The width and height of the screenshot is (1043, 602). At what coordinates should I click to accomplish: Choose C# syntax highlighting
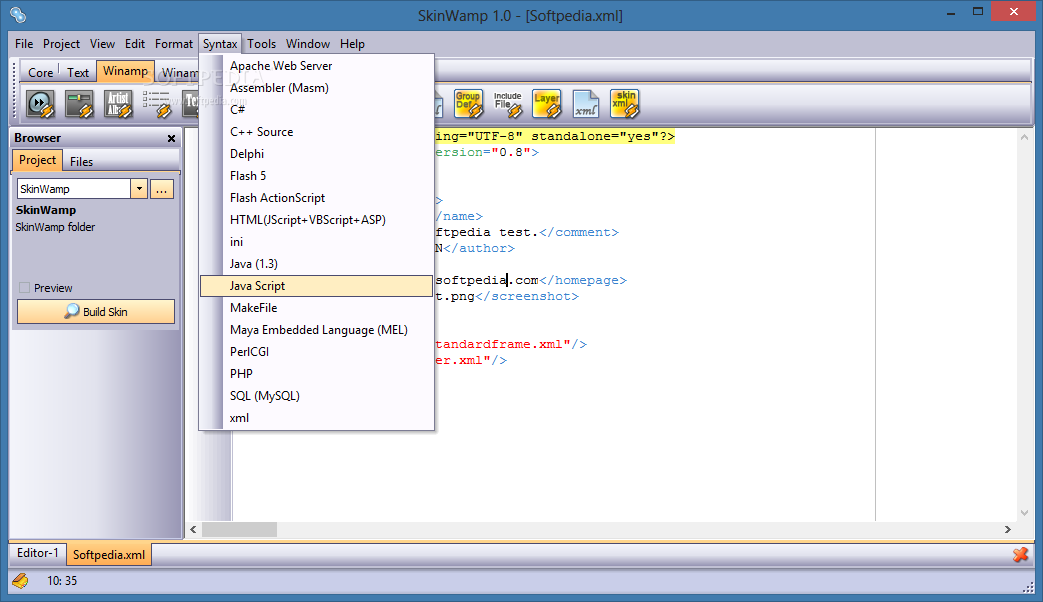point(317,110)
